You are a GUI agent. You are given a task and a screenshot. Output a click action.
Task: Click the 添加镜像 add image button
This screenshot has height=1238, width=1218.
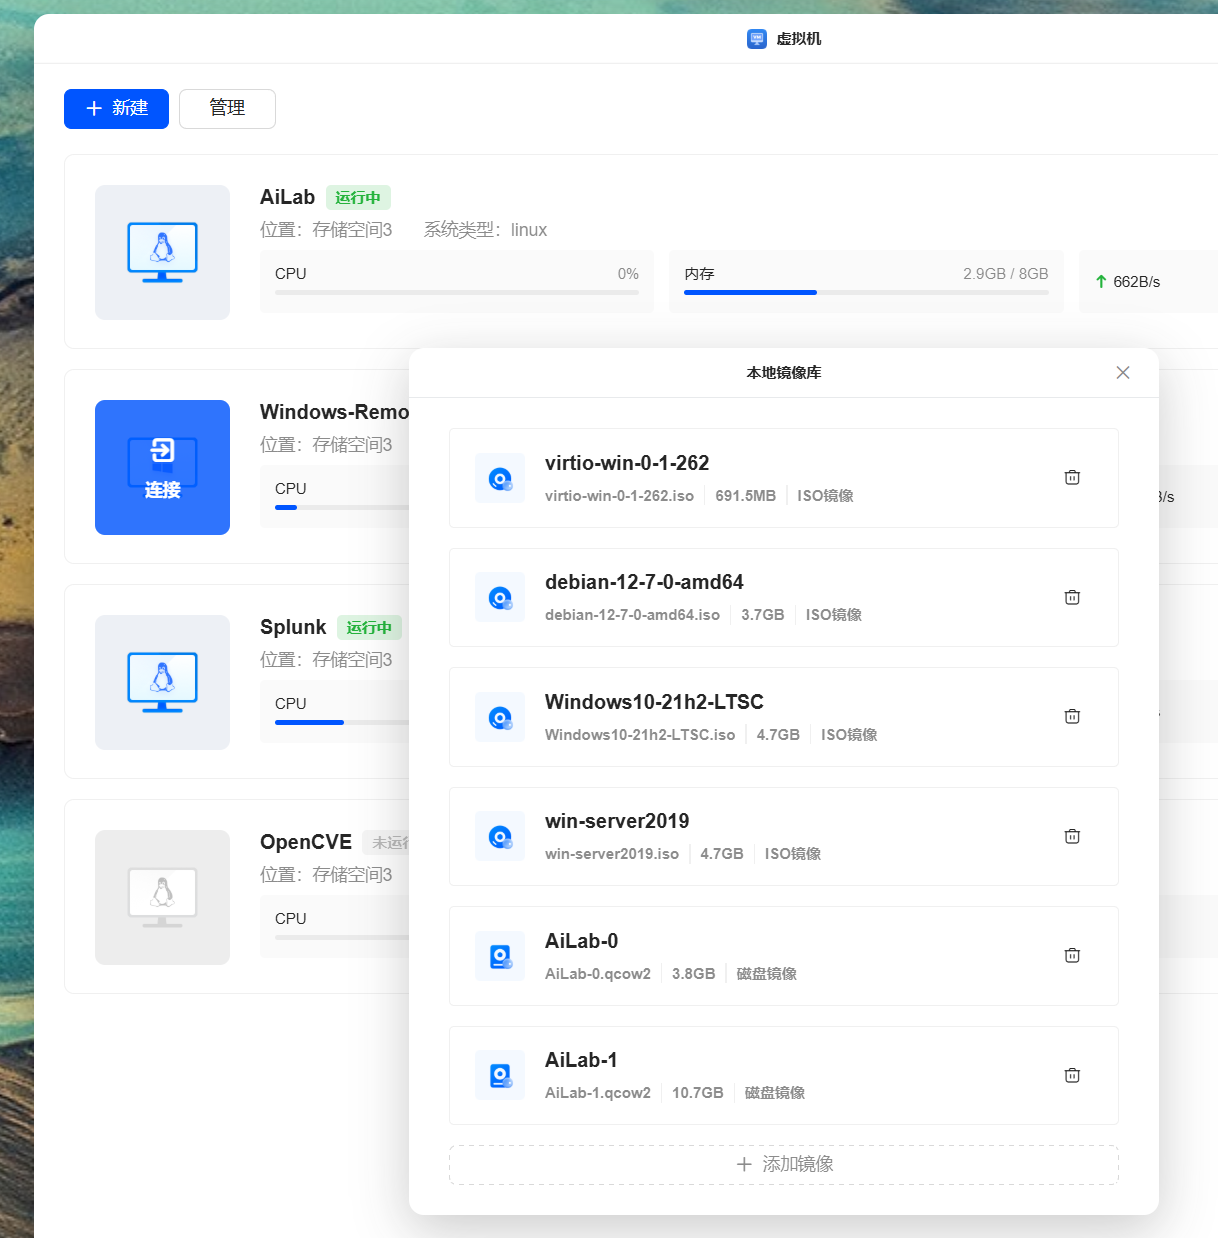784,1165
